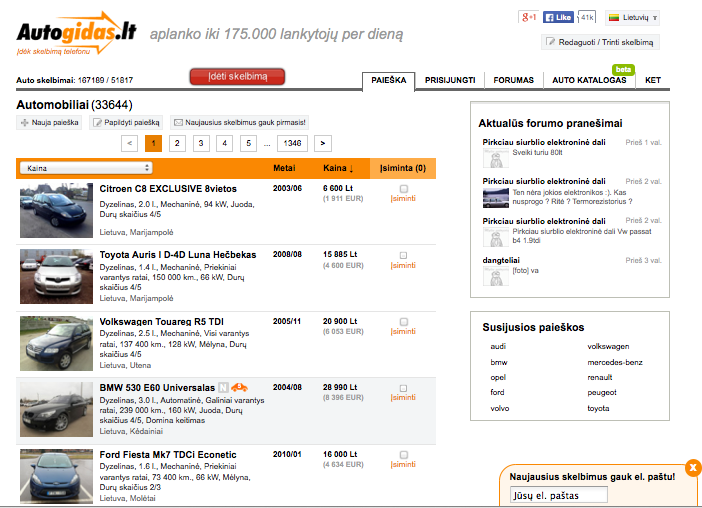Search related term opel

click(498, 377)
